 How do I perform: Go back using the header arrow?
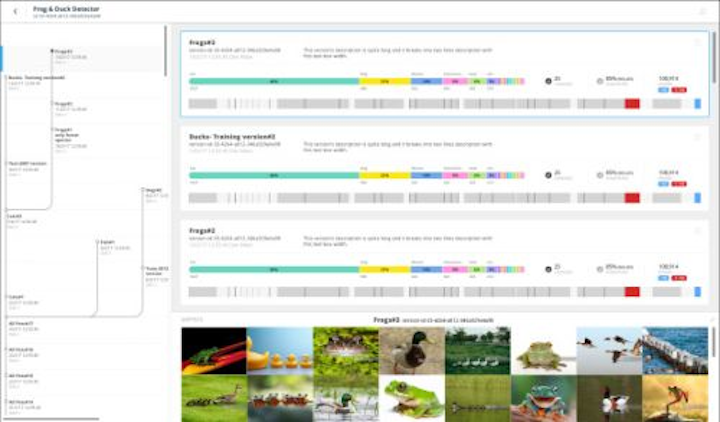[15, 11]
